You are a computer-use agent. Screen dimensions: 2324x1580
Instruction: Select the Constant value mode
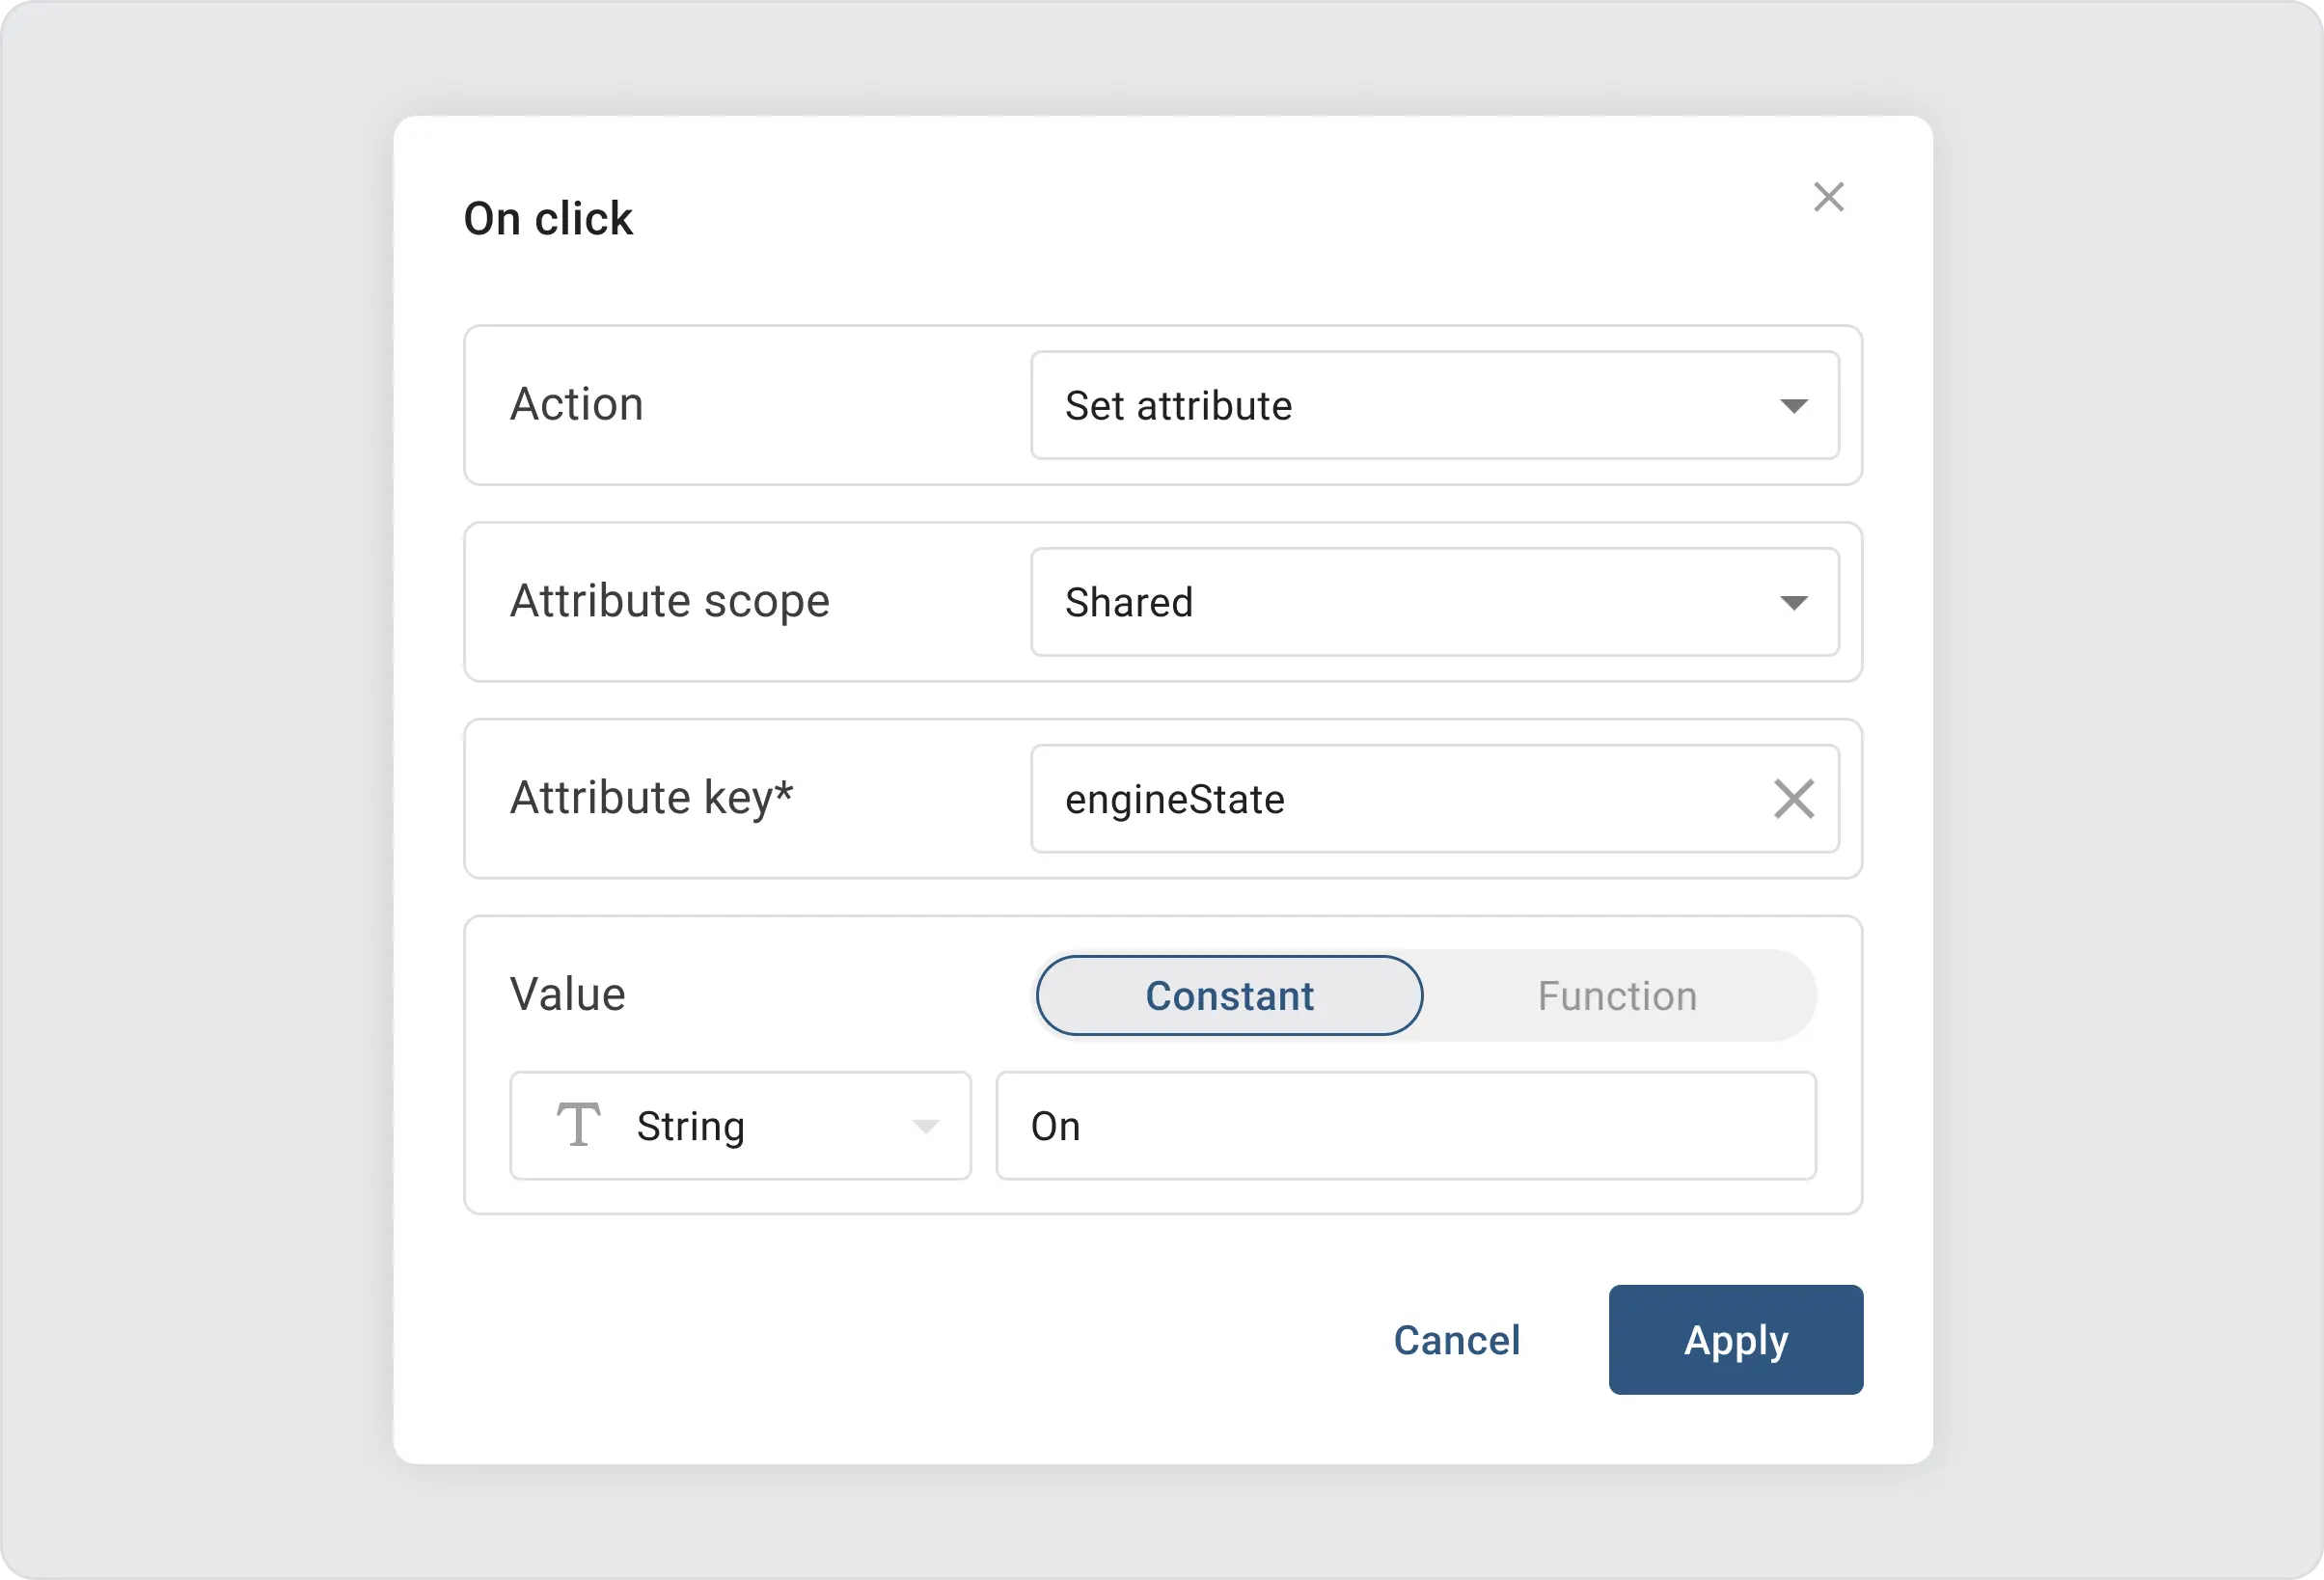pyautogui.click(x=1229, y=995)
